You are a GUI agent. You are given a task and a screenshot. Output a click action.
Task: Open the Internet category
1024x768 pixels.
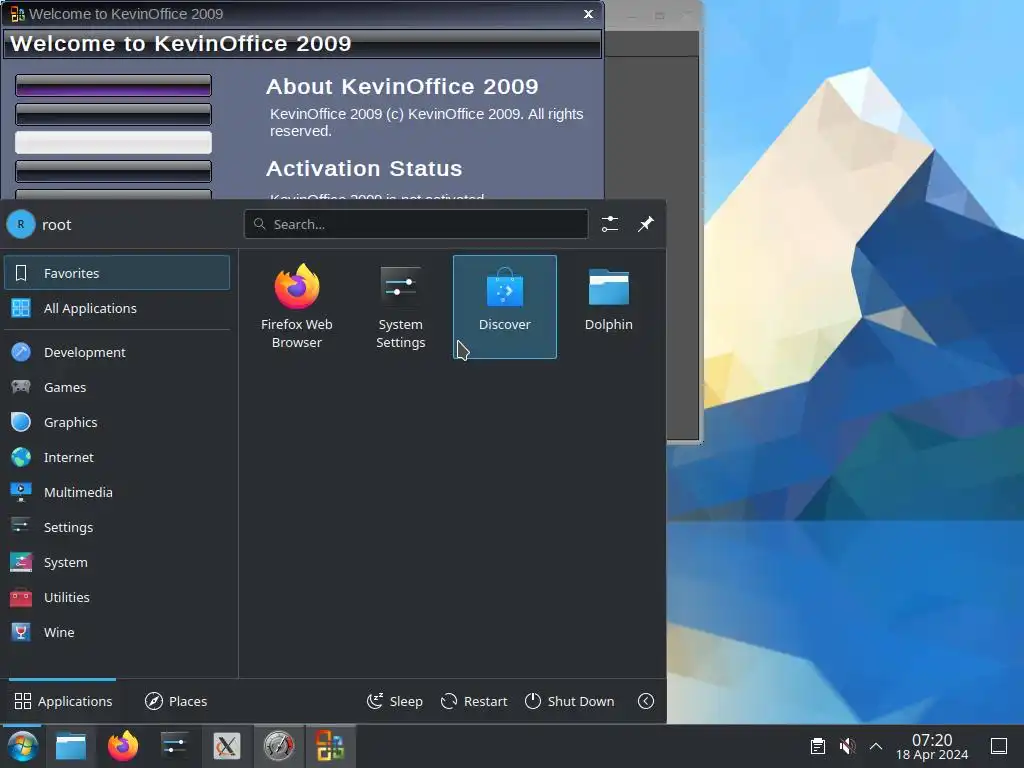point(117,457)
